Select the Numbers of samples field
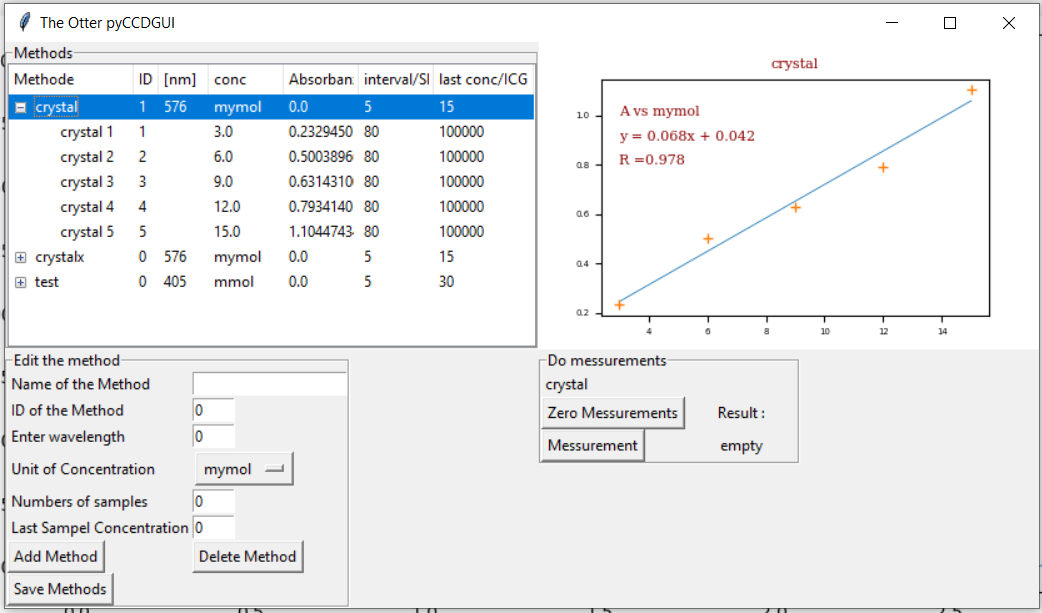 [213, 501]
